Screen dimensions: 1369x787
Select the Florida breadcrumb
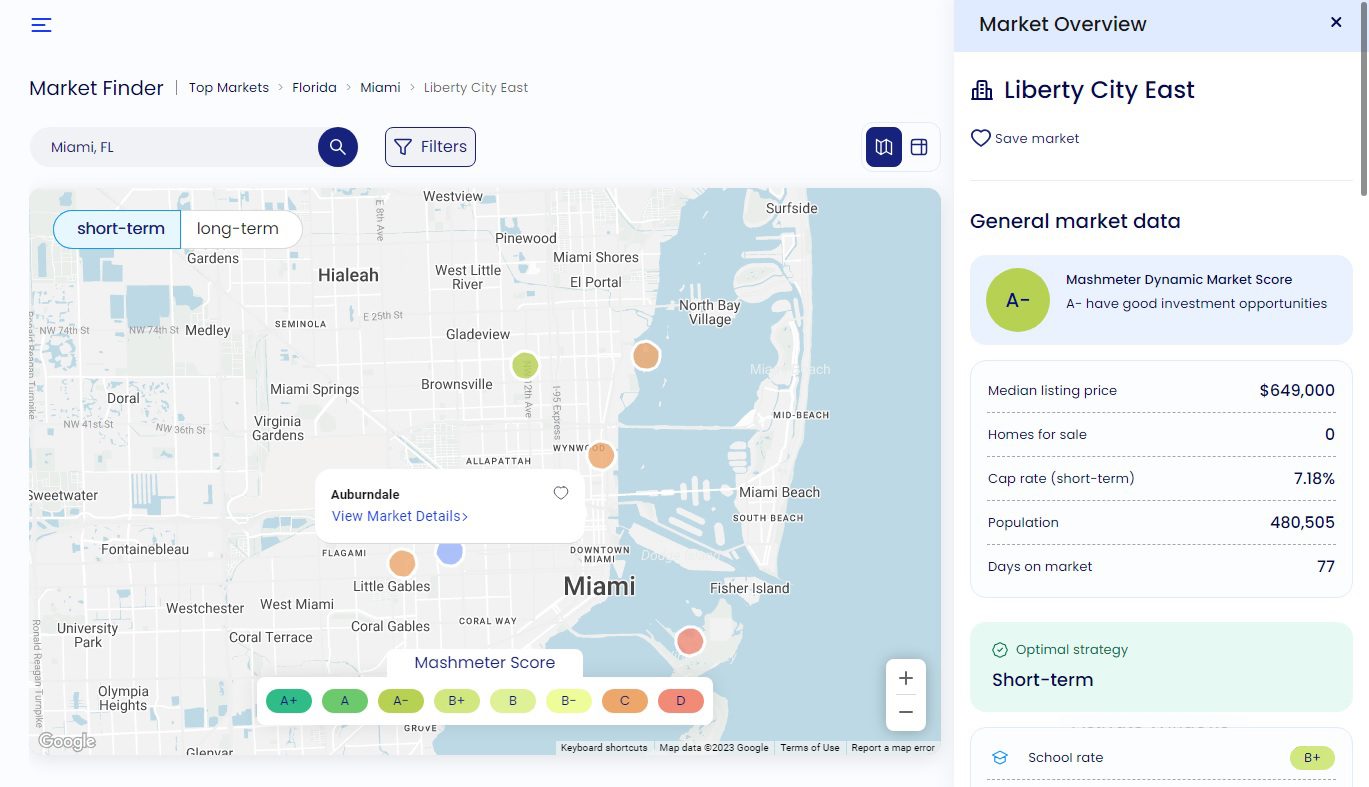pyautogui.click(x=314, y=87)
